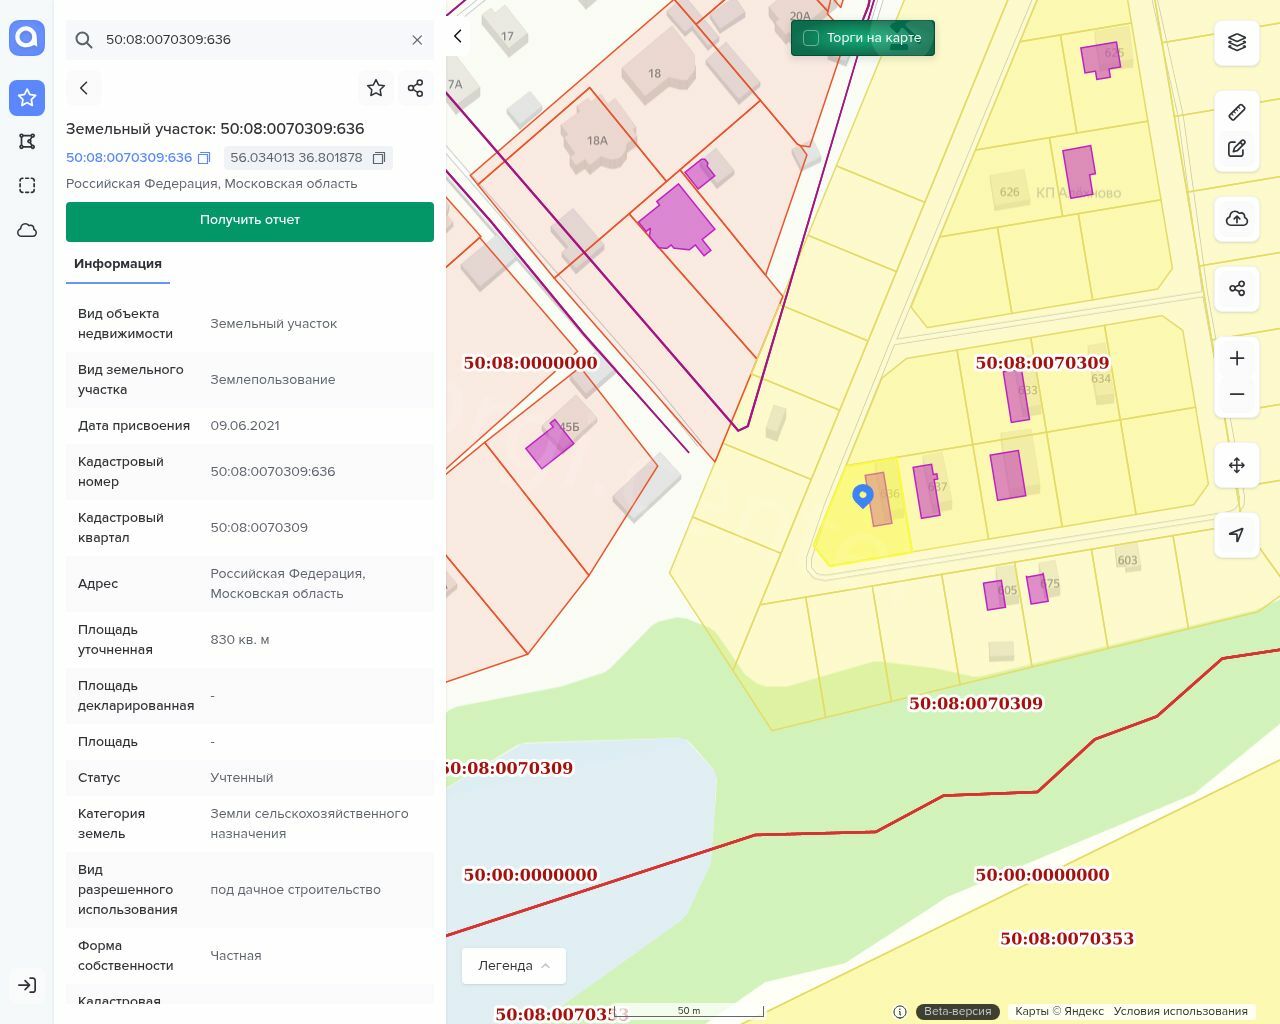The image size is (1280, 1024).
Task: Click the cloud upload button on map
Action: pos(1237,219)
